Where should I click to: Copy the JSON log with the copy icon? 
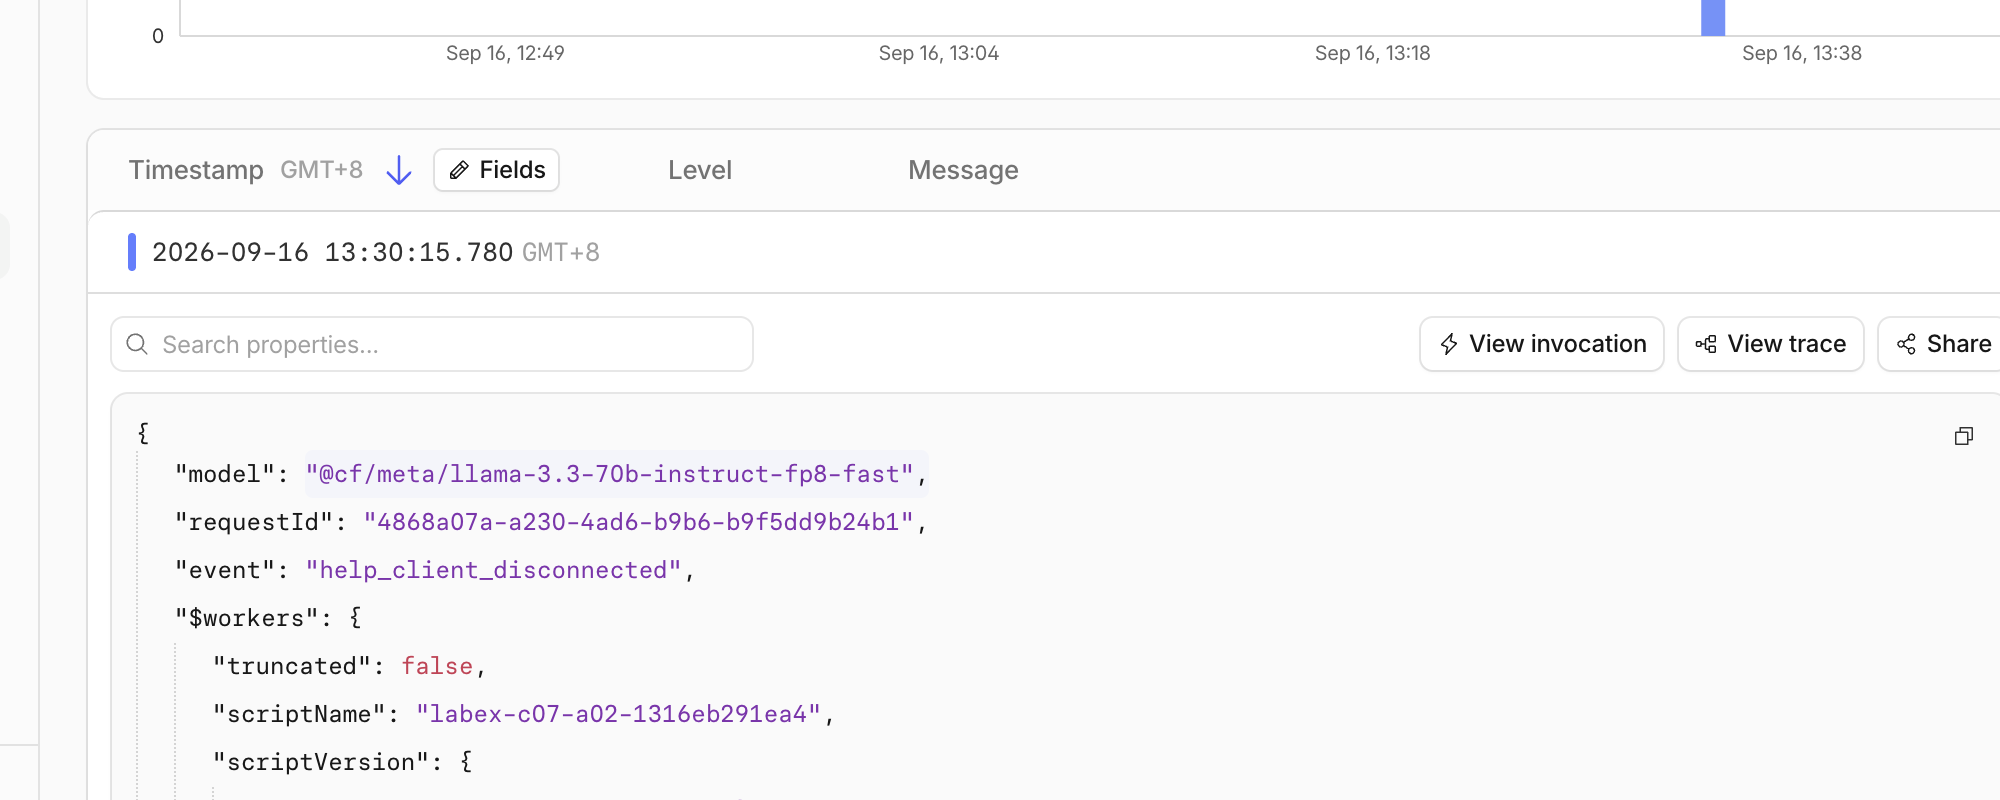point(1964,436)
